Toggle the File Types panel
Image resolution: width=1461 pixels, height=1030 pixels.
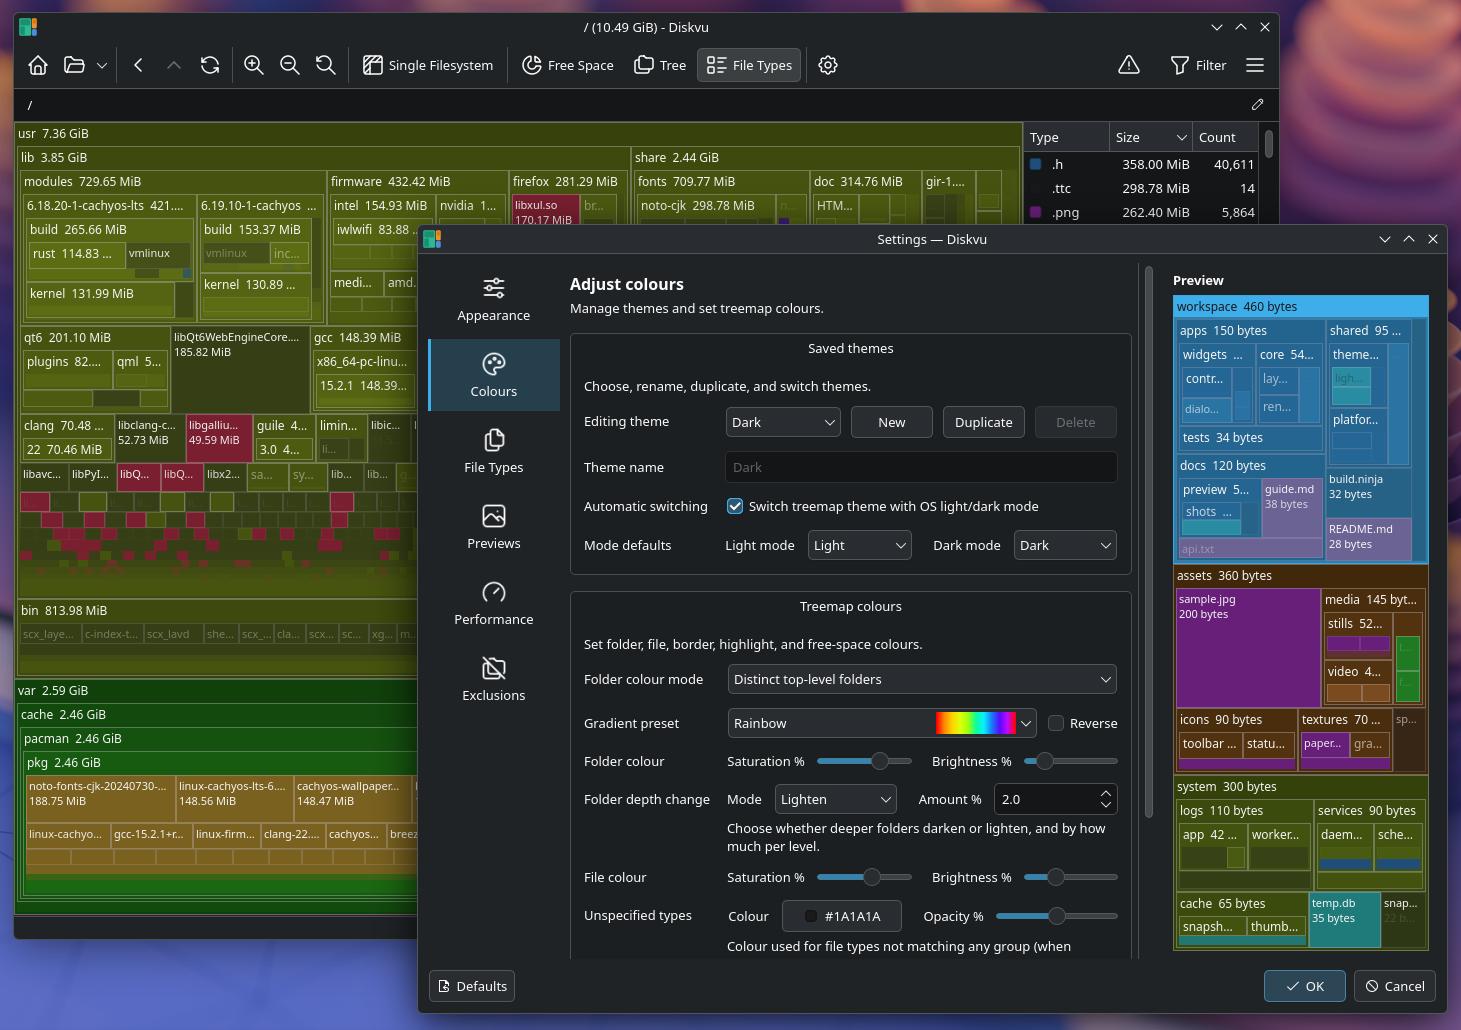pos(749,65)
